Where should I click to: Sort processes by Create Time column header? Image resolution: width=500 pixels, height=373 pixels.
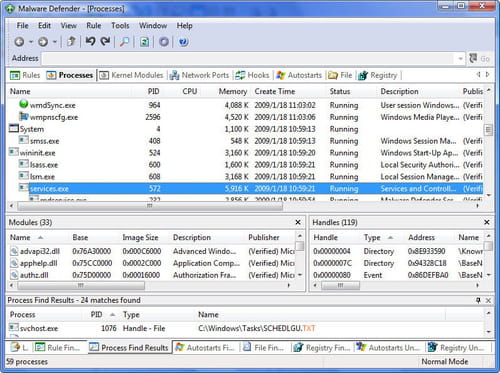275,91
